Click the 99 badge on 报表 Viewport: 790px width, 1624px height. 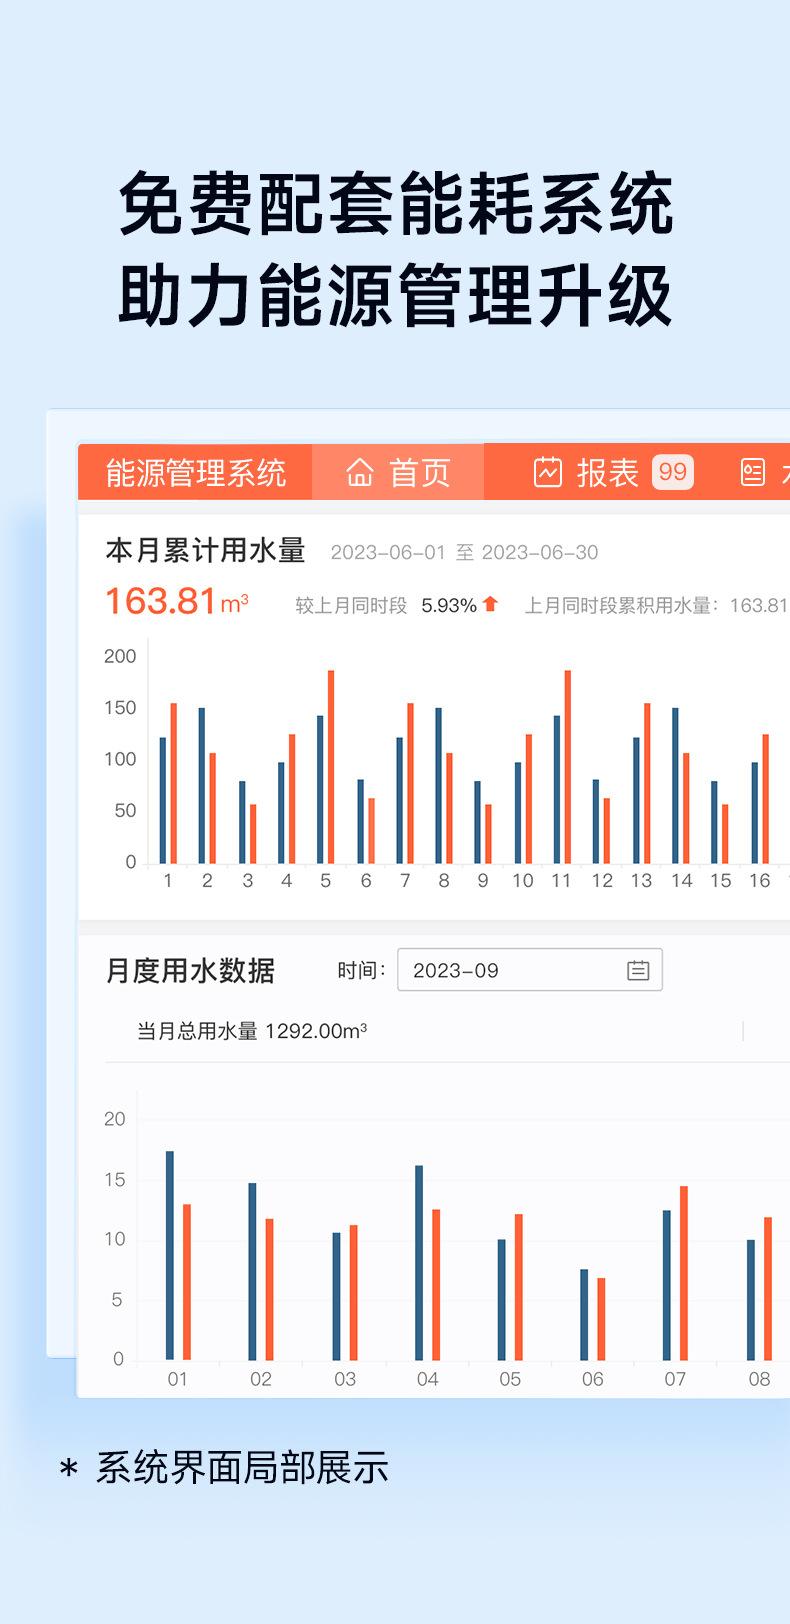(673, 472)
